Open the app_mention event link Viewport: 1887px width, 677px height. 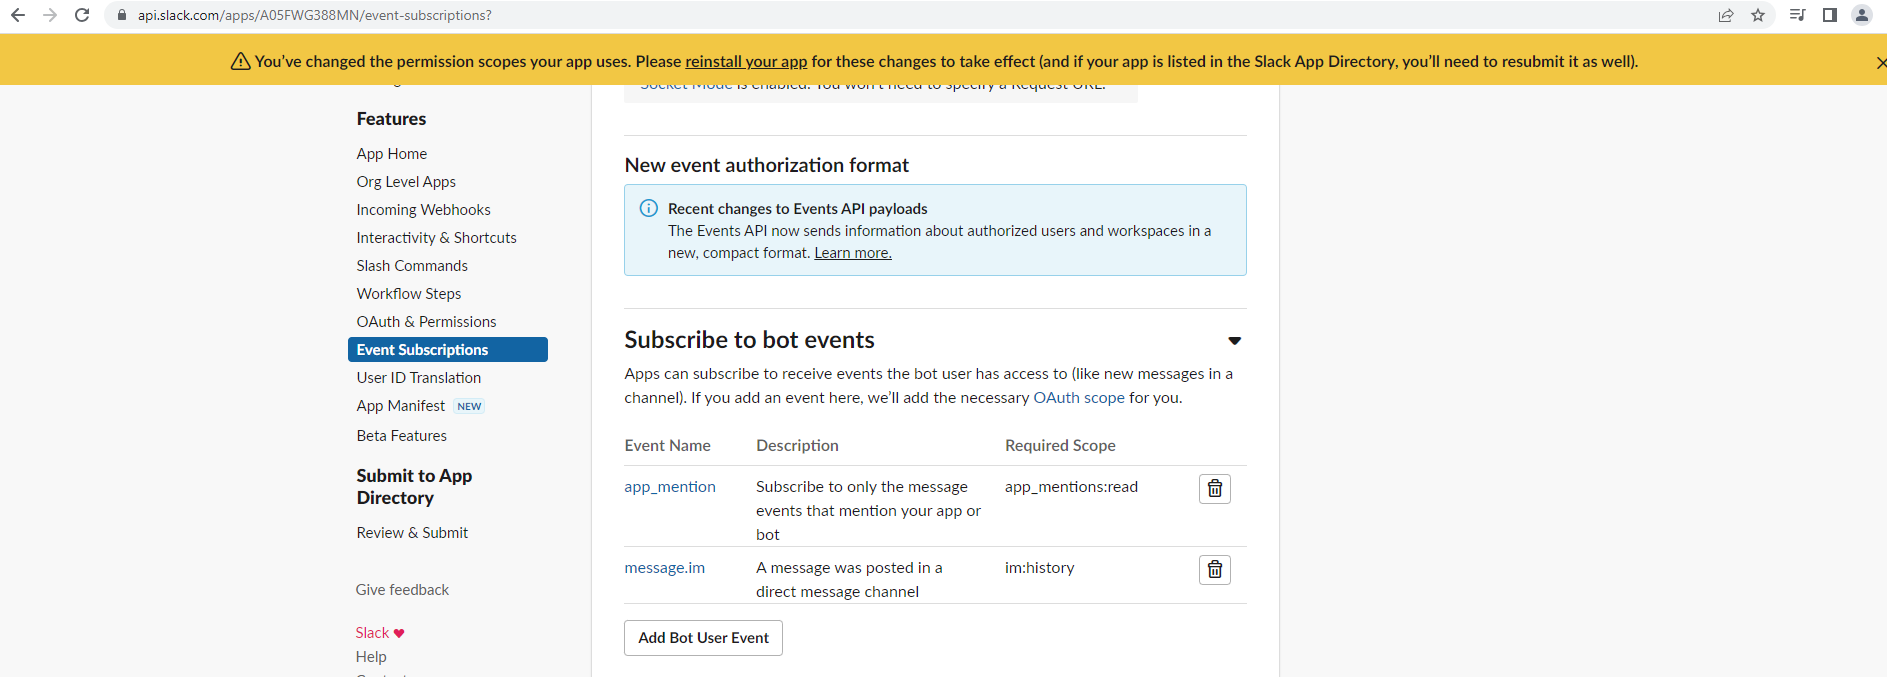pos(669,487)
